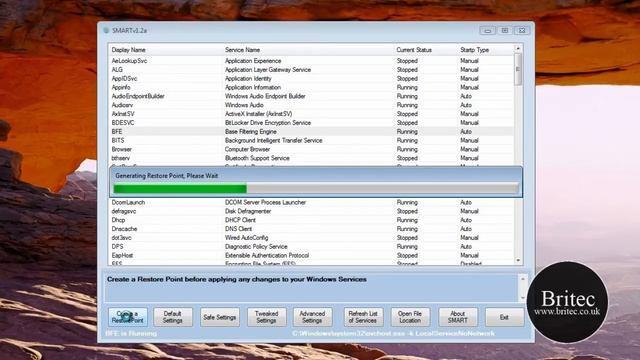The width and height of the screenshot is (640, 360).
Task: Select the bthserv row
Action: [x=311, y=158]
